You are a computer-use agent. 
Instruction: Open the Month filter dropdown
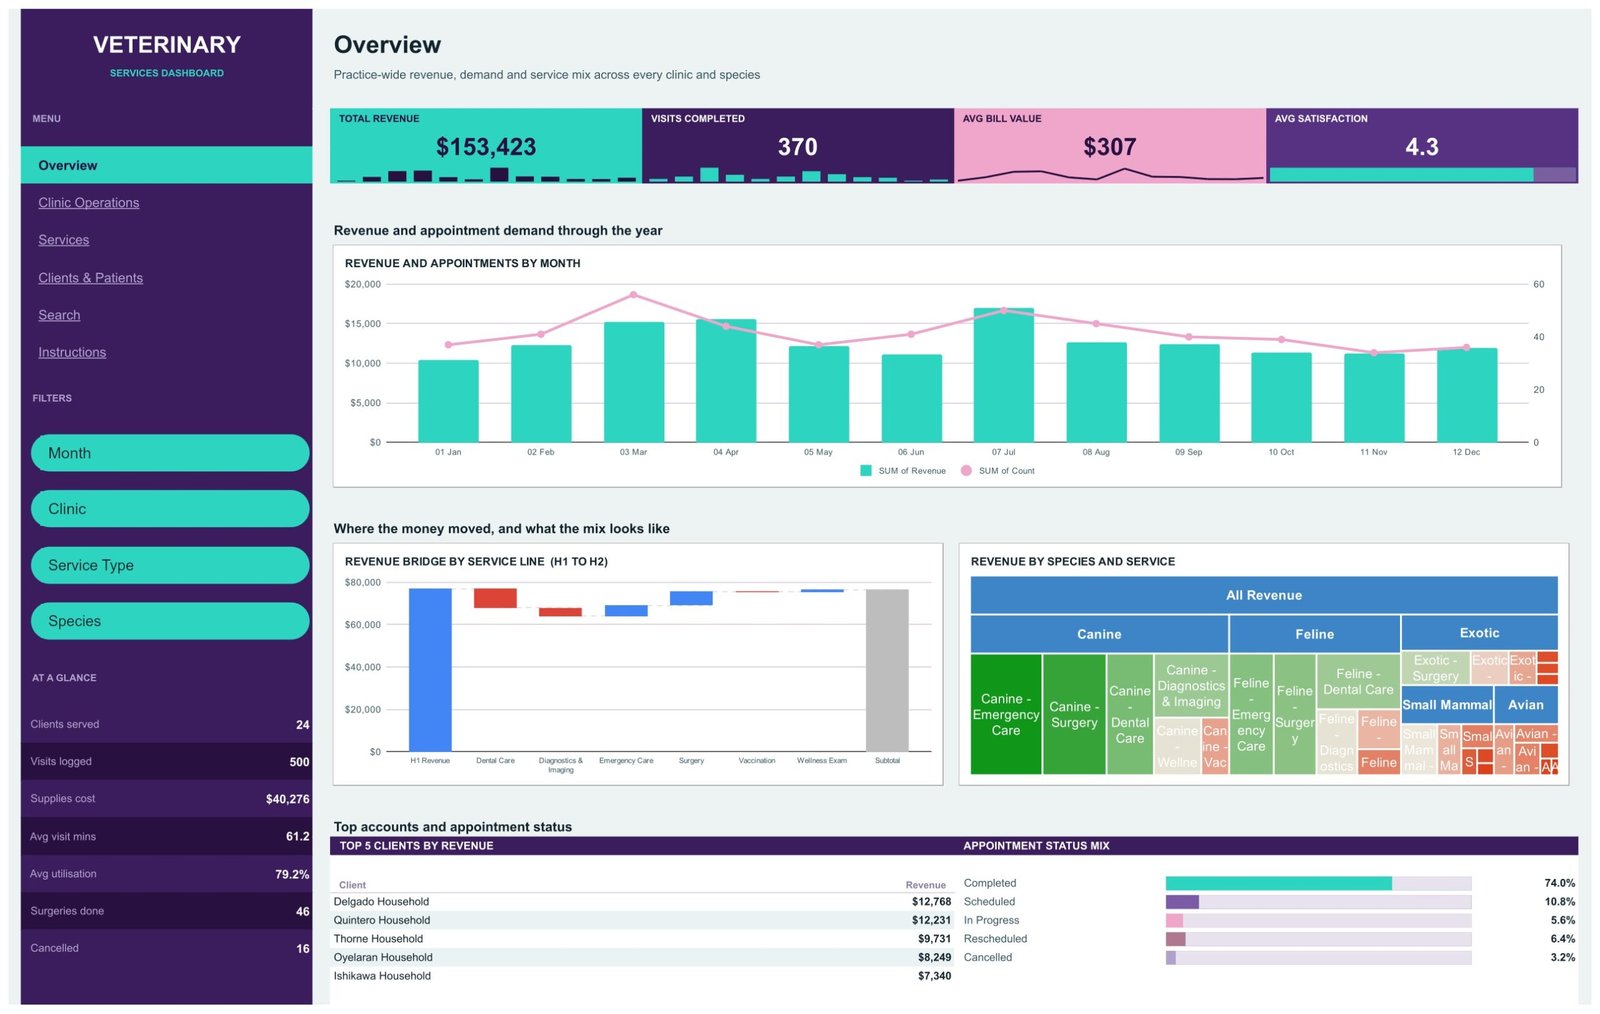tap(170, 453)
